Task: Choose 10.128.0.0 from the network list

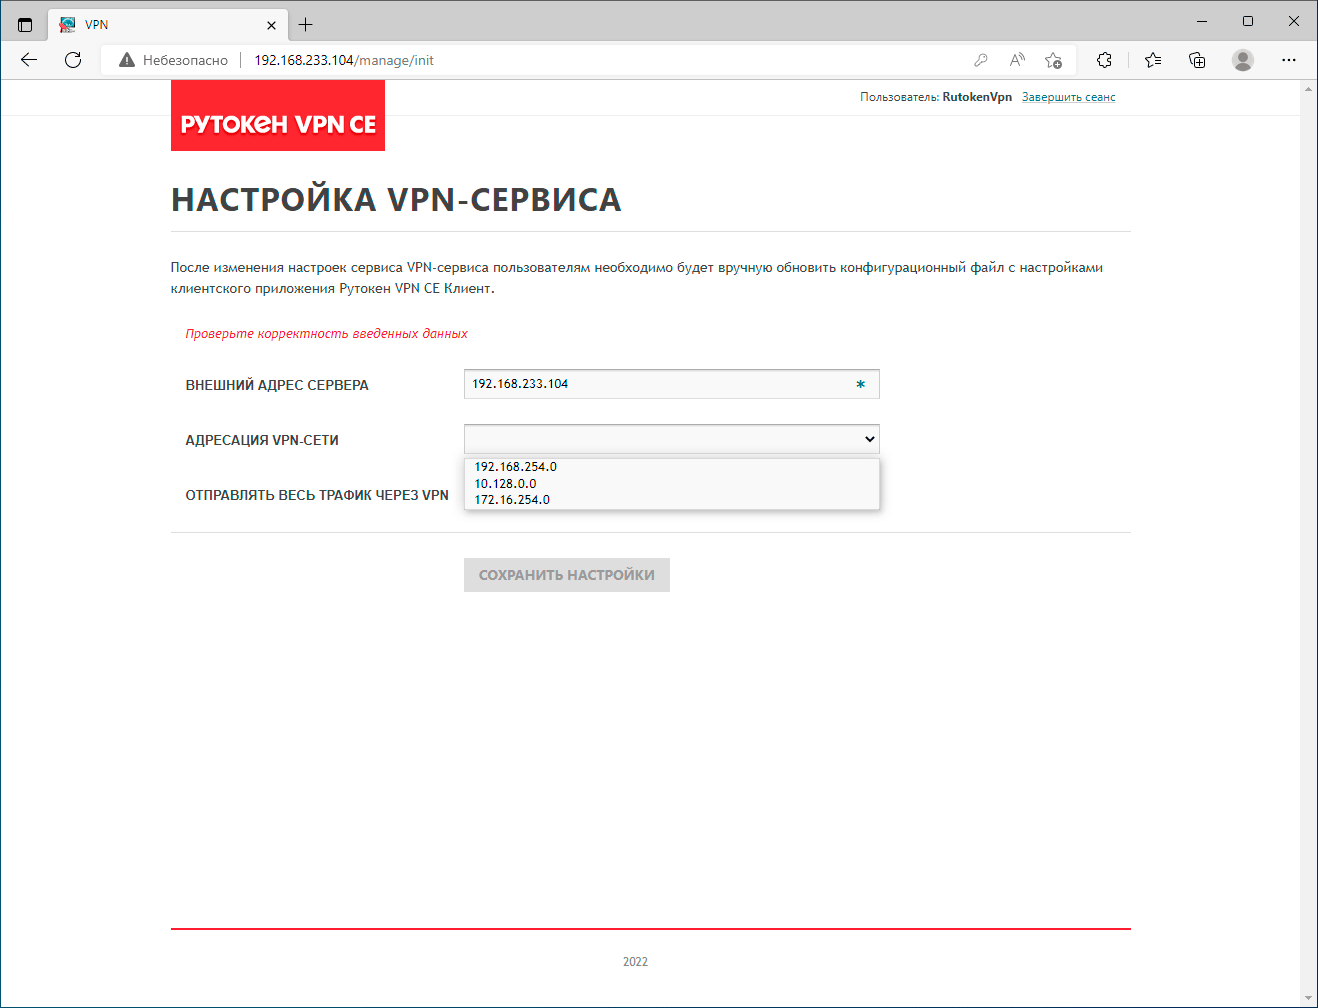Action: [671, 484]
